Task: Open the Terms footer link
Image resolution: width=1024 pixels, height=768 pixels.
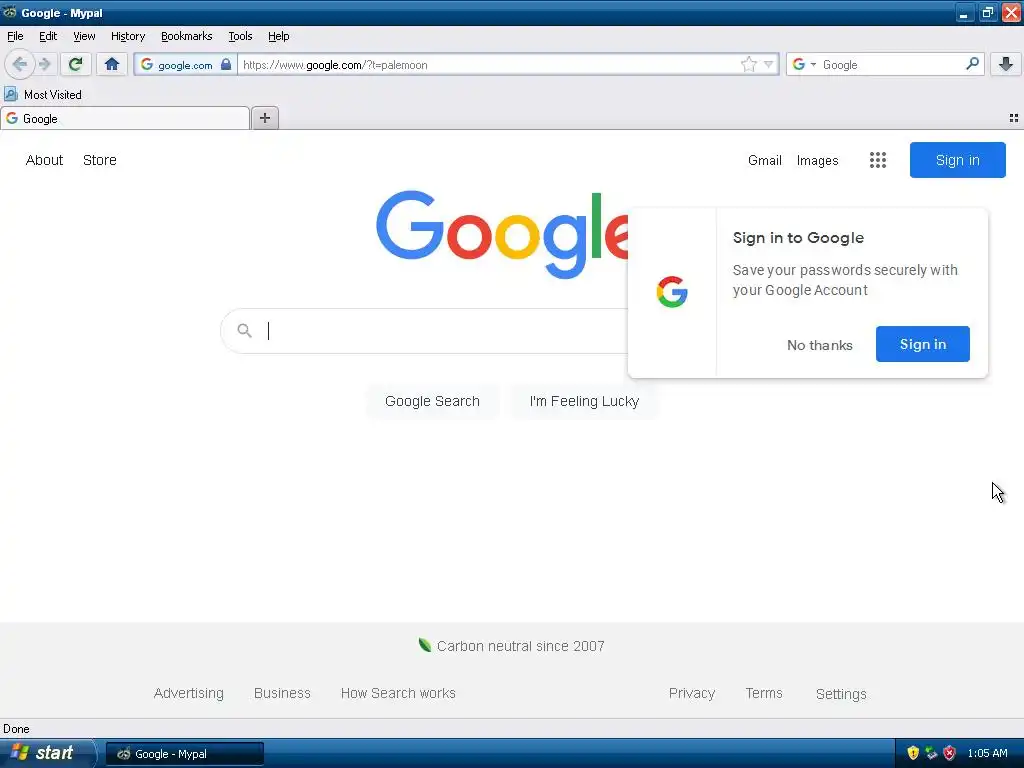Action: pos(764,693)
